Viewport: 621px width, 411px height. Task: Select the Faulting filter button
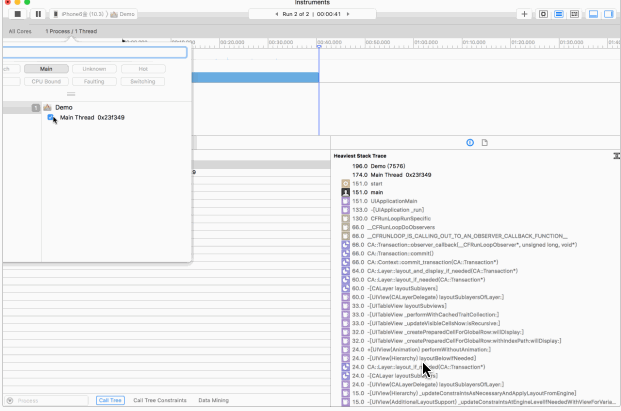pos(94,82)
